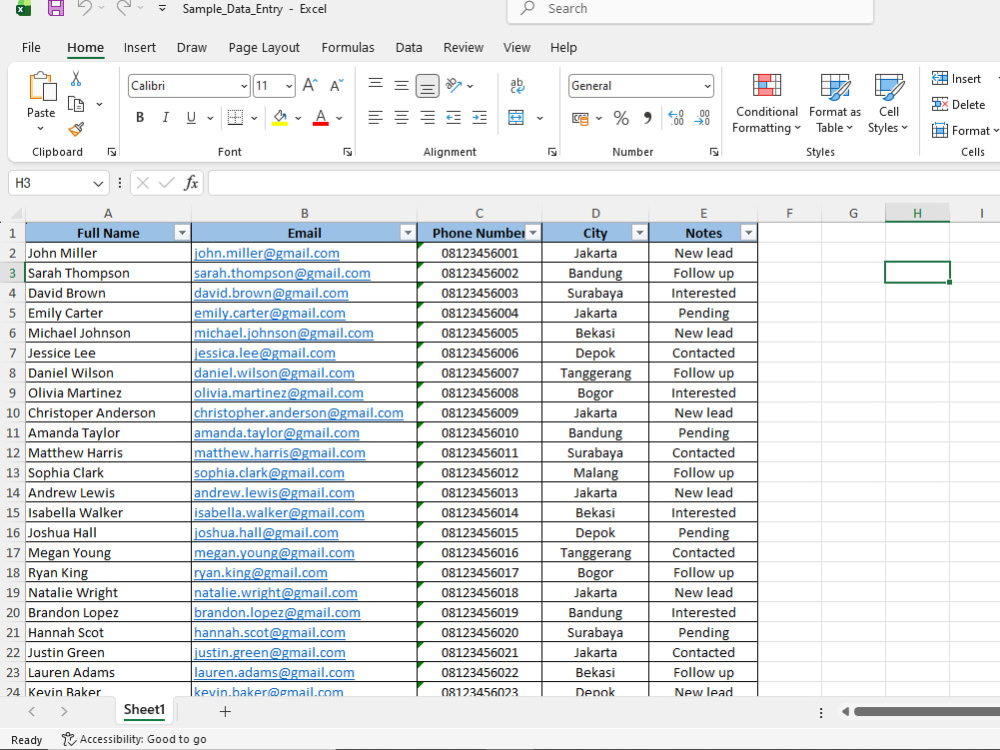Switch to the Formulas tab
Screen dimensions: 1000x750
pos(348,47)
